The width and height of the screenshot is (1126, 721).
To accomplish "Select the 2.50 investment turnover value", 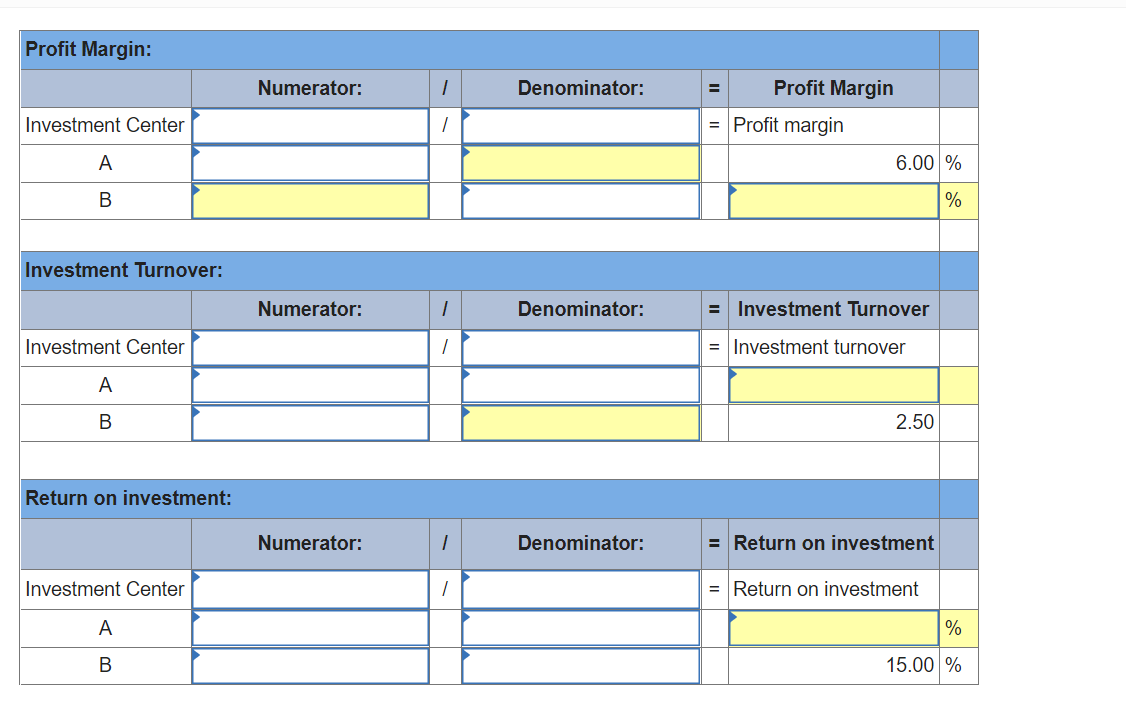I will pos(915,422).
